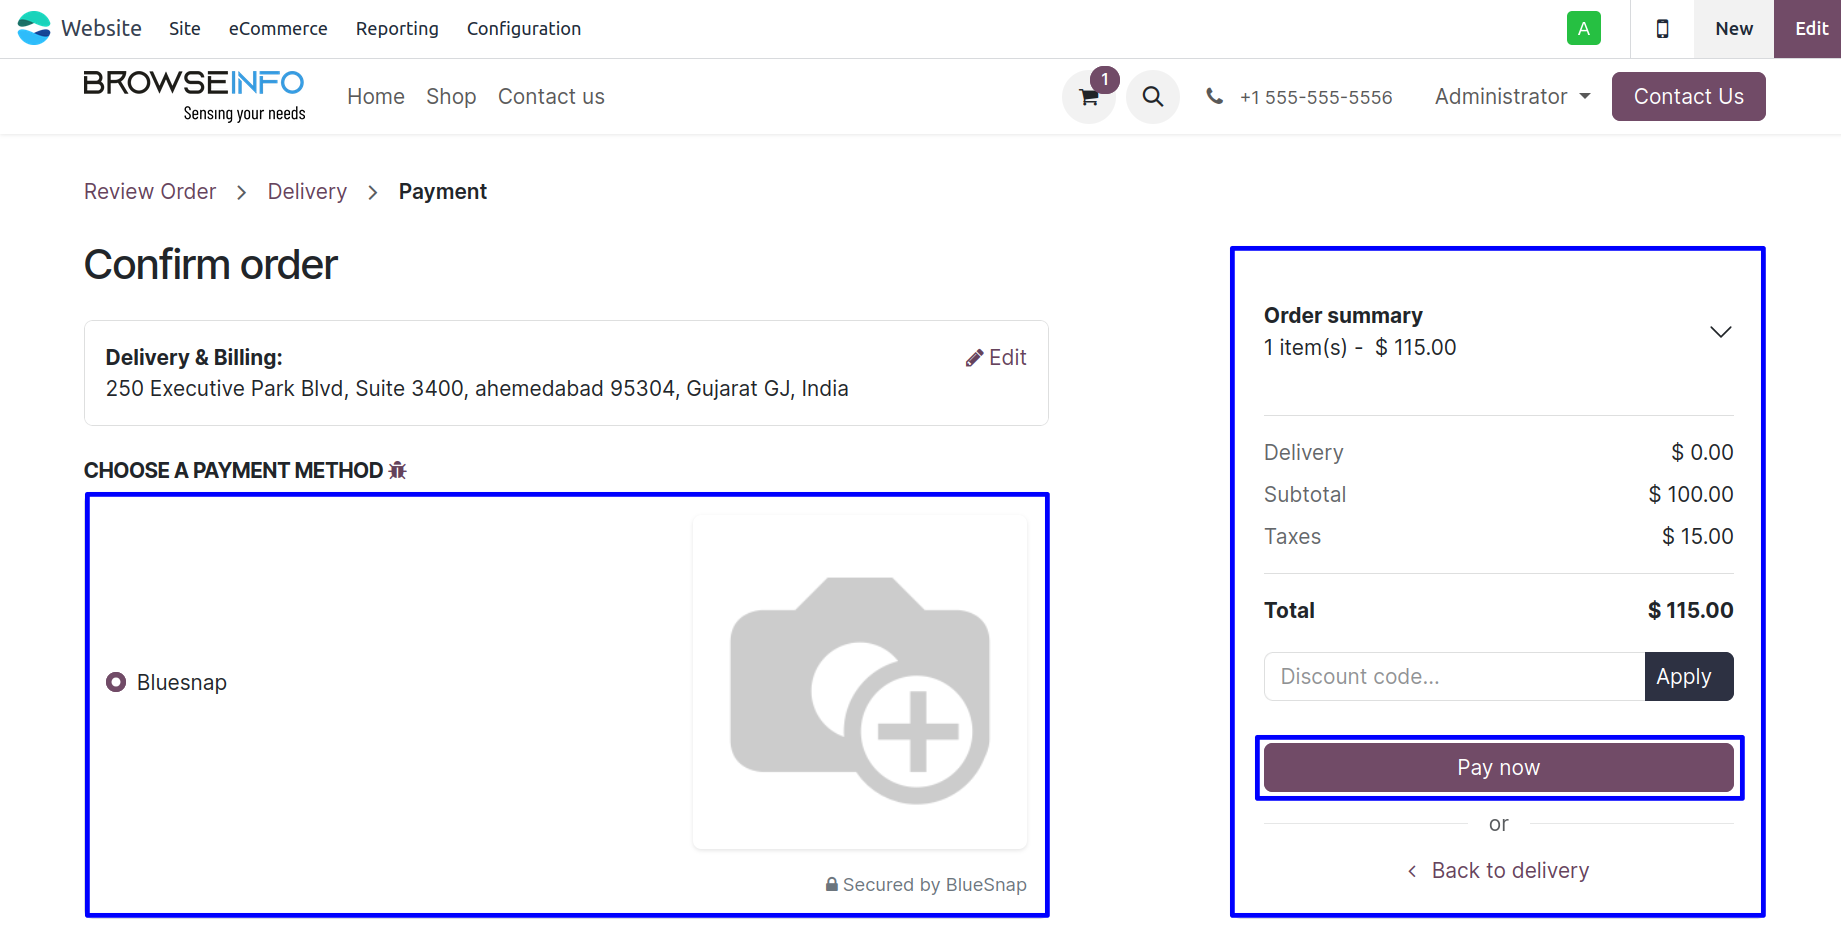Image resolution: width=1841 pixels, height=929 pixels.
Task: Open the Reporting menu
Action: pyautogui.click(x=397, y=29)
